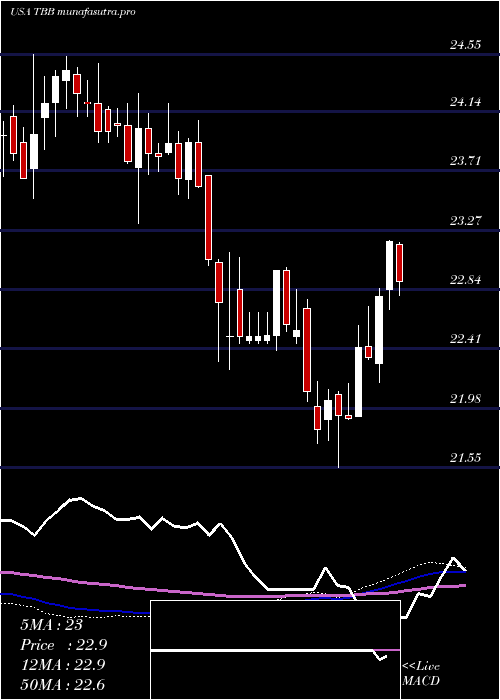Click the <<Live MACD label
This screenshot has height=700, width=500.
[421, 673]
